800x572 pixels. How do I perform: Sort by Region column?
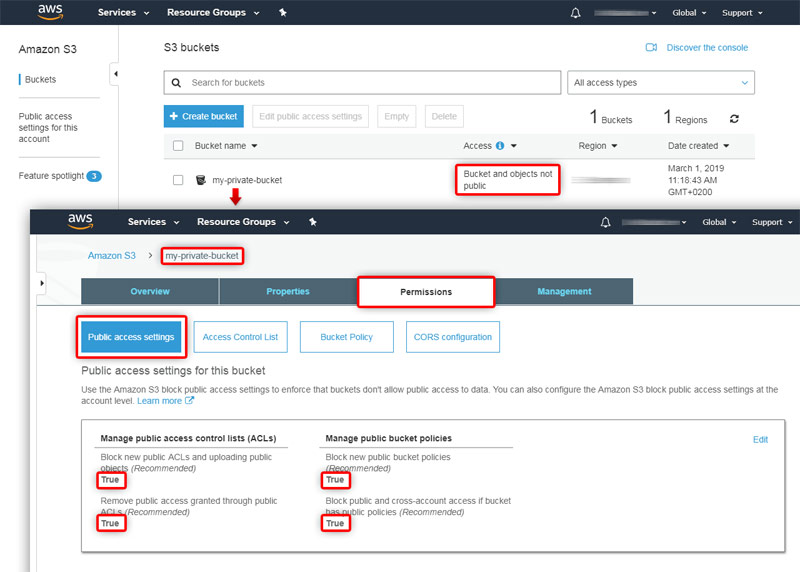pyautogui.click(x=597, y=146)
